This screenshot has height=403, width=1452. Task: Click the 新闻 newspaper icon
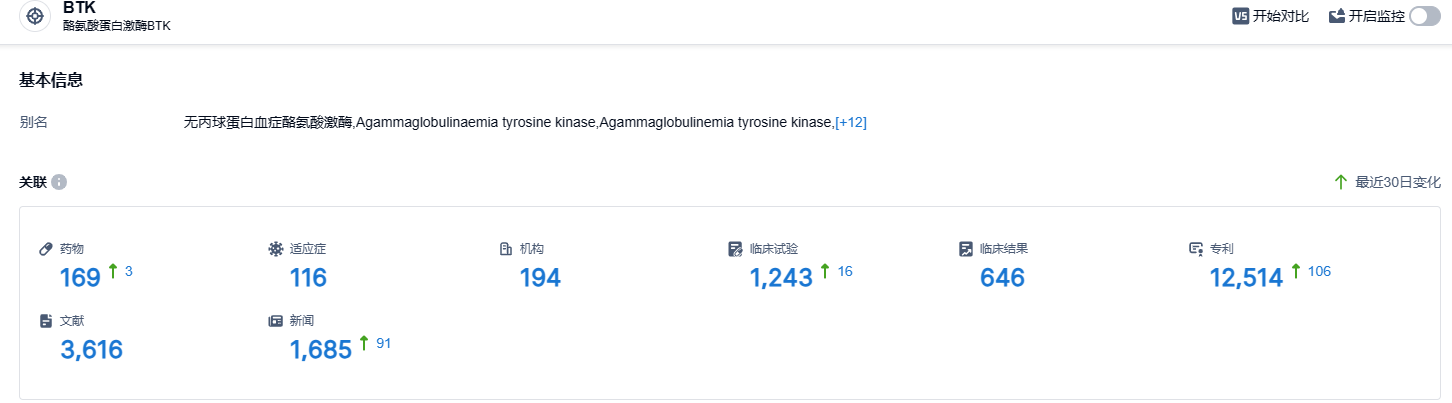tap(276, 321)
